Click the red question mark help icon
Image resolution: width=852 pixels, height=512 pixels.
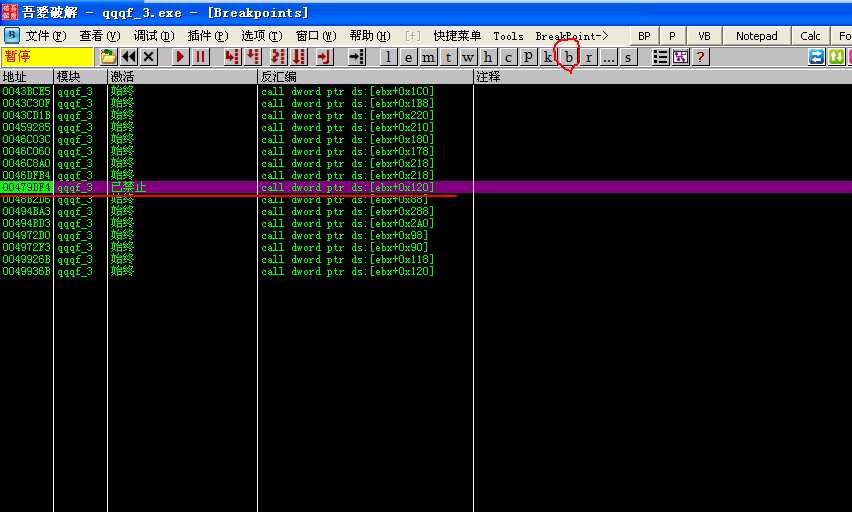pyautogui.click(x=700, y=57)
